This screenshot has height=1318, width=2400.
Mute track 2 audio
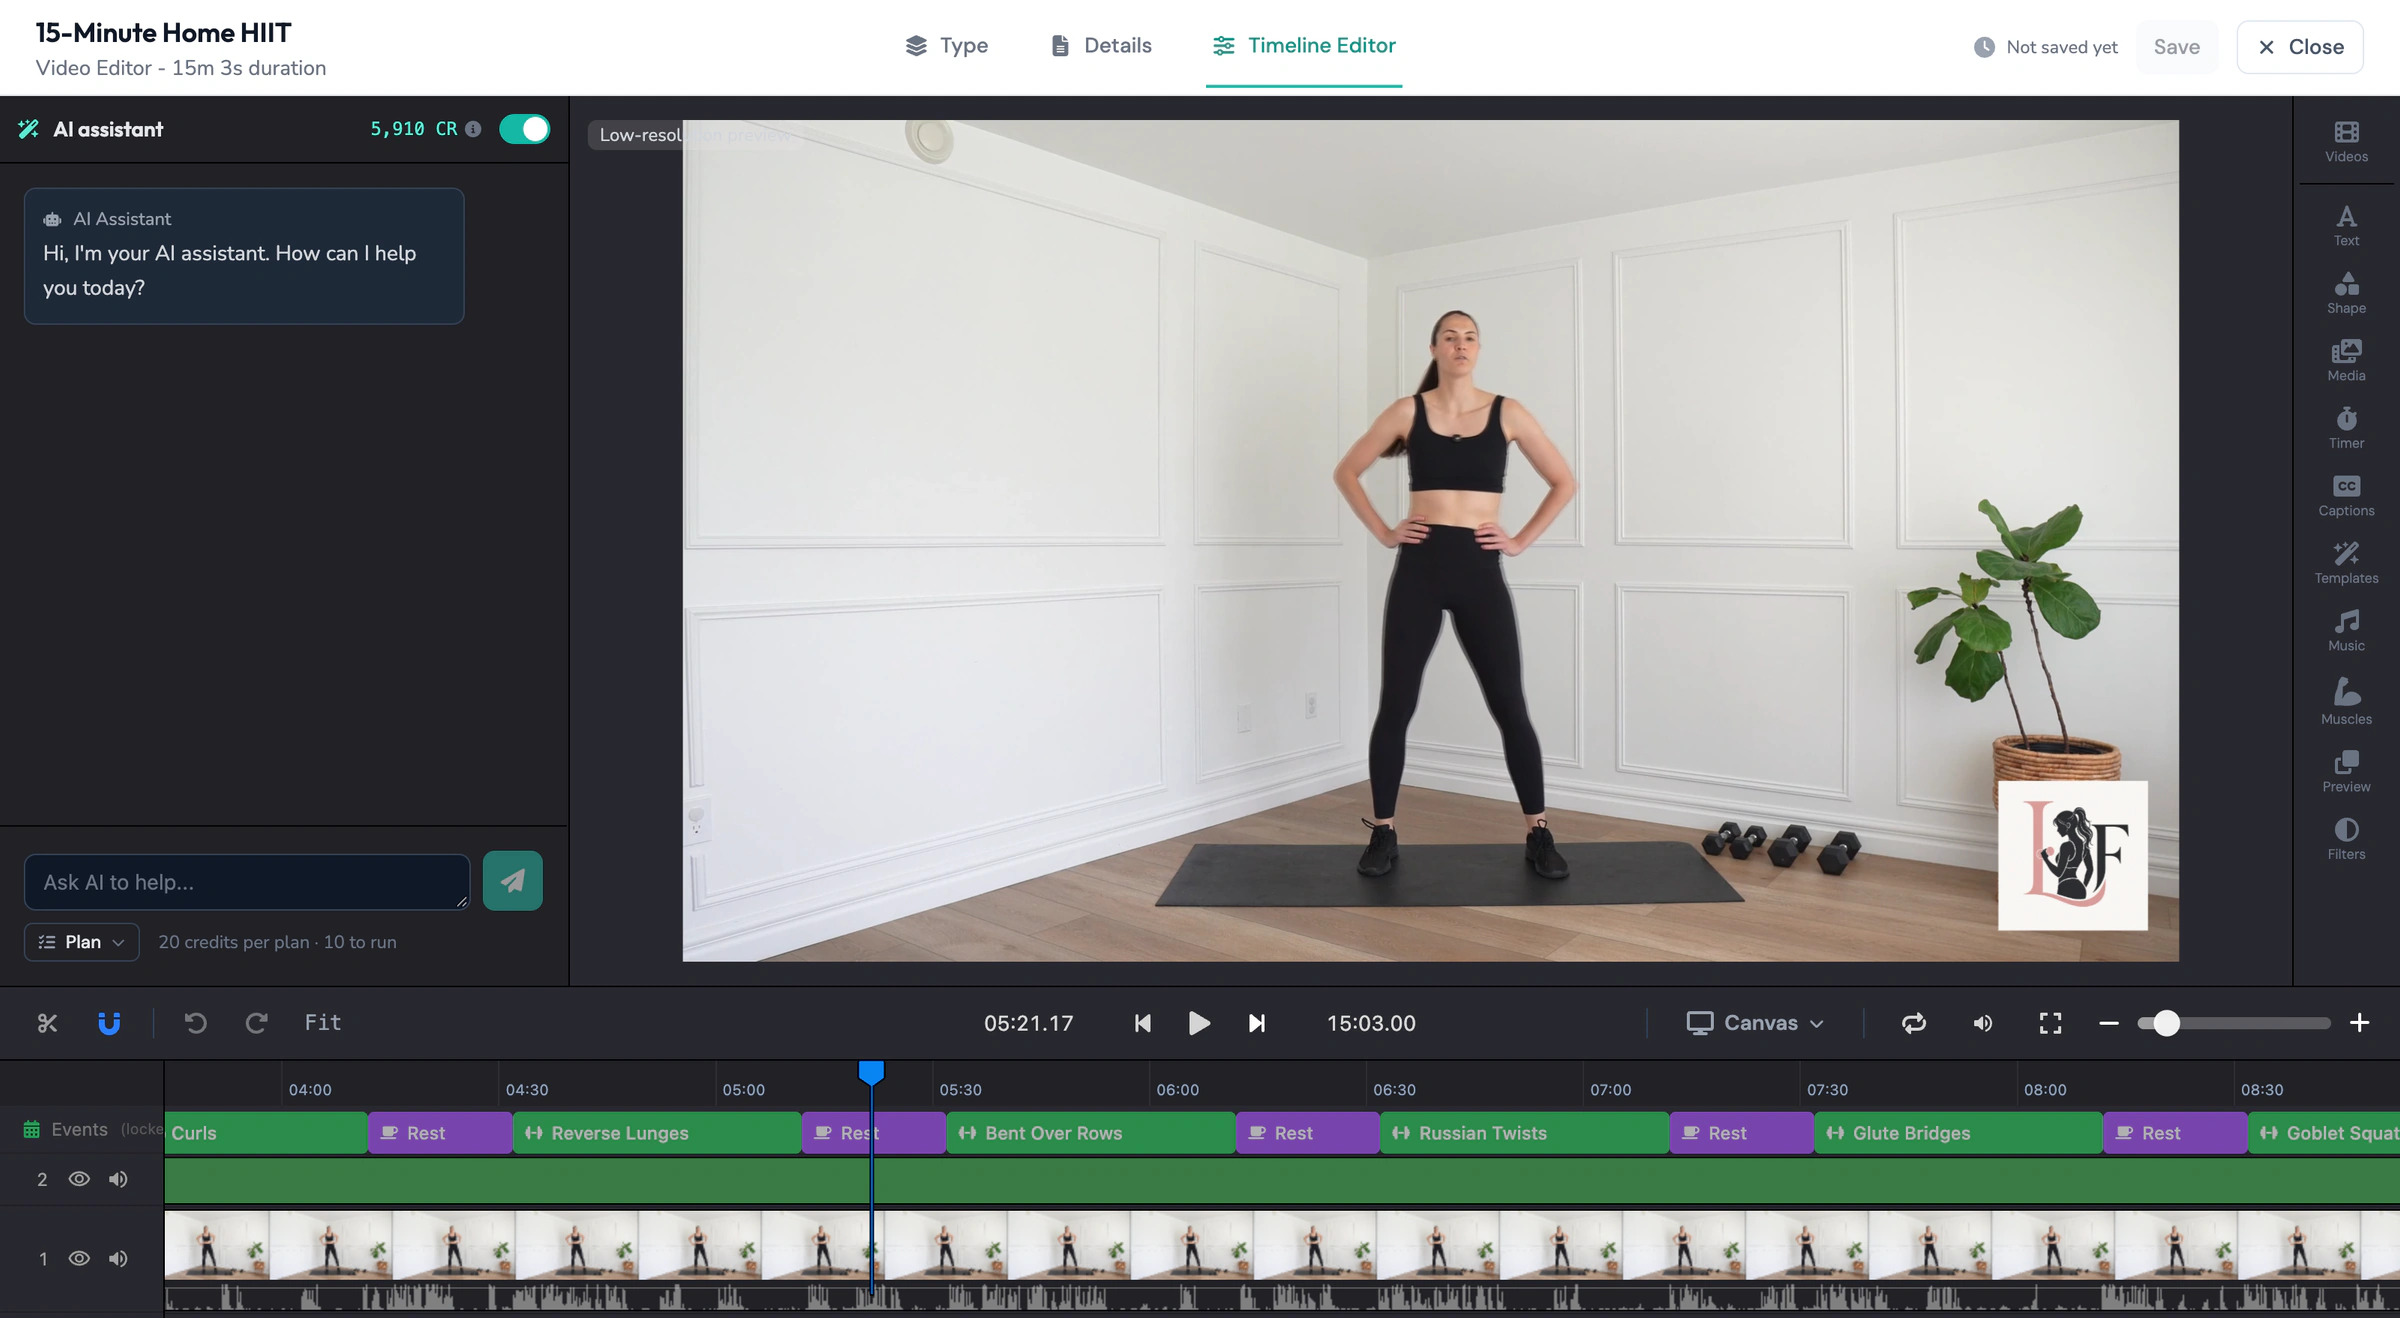pyautogui.click(x=118, y=1179)
